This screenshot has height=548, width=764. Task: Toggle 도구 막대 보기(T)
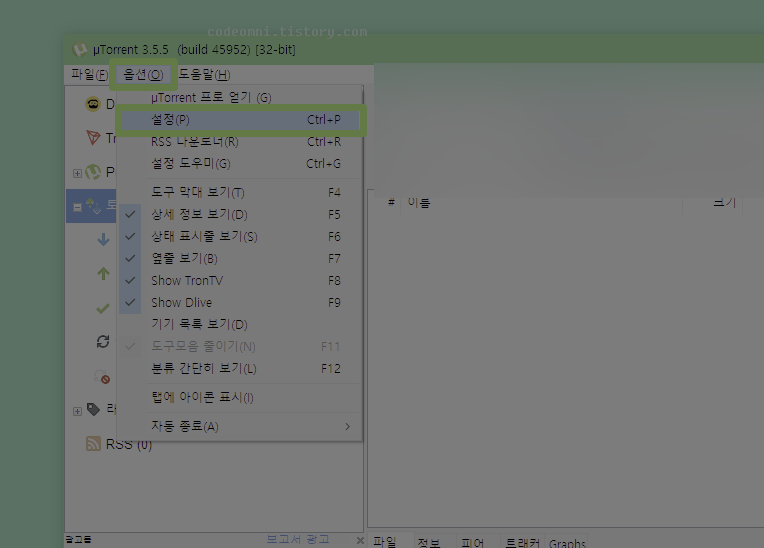(241, 192)
